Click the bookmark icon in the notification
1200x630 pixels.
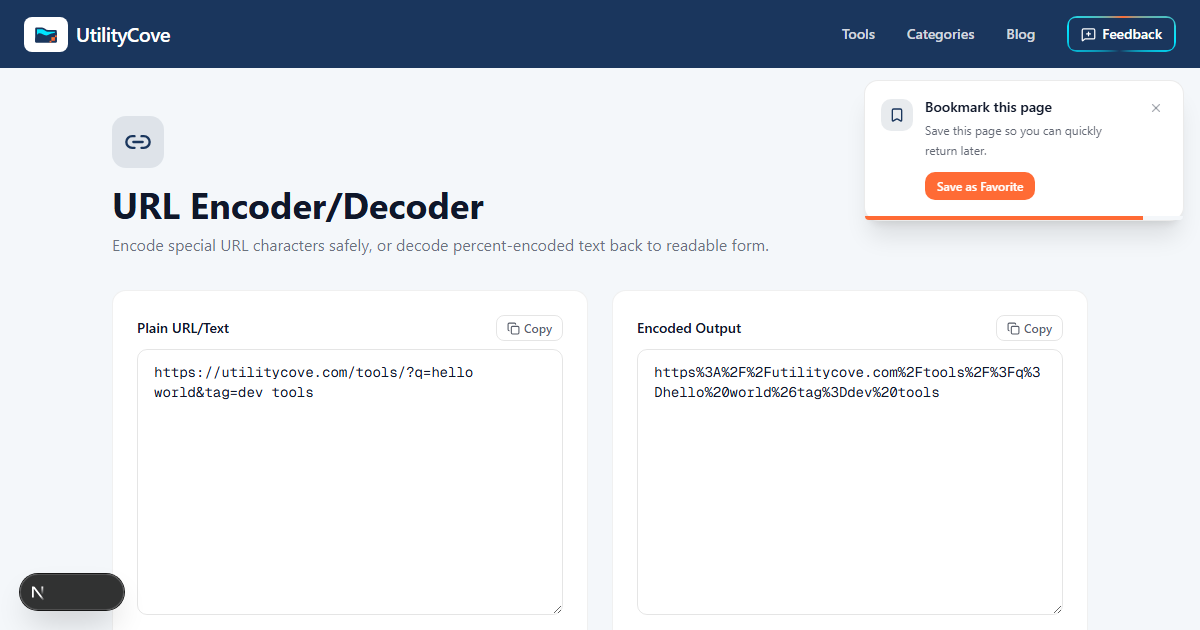897,115
